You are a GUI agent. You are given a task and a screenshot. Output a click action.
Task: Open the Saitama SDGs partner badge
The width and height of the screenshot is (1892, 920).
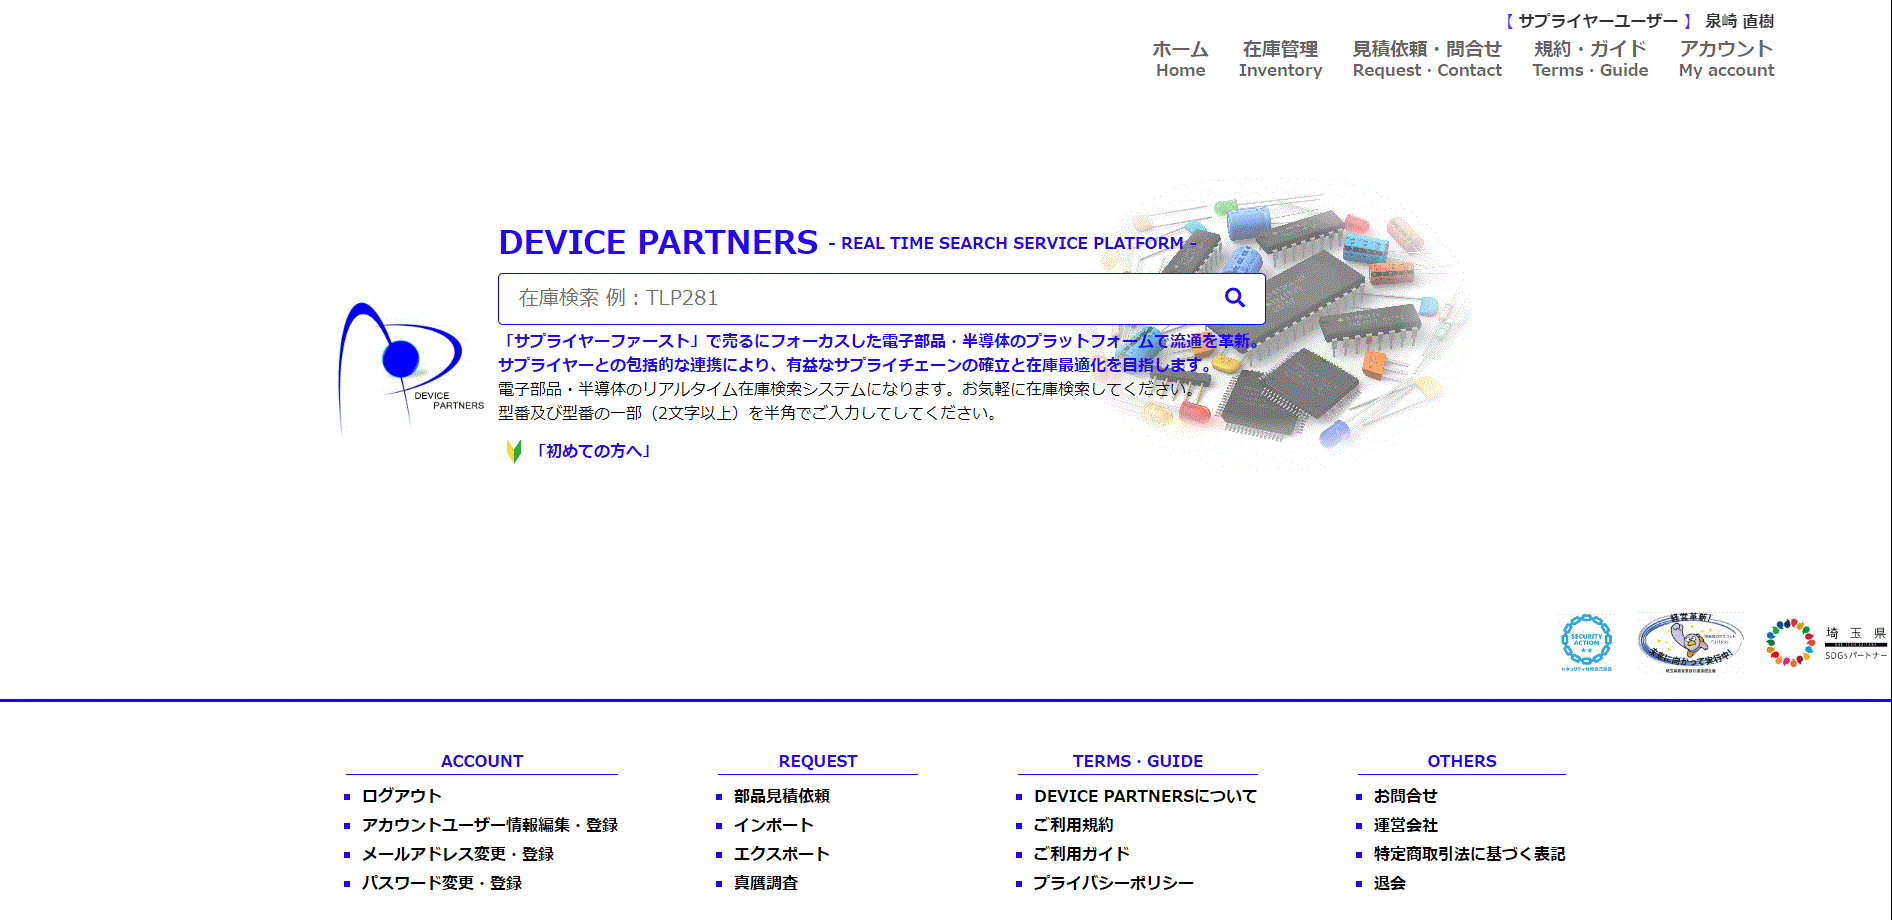click(x=1826, y=643)
